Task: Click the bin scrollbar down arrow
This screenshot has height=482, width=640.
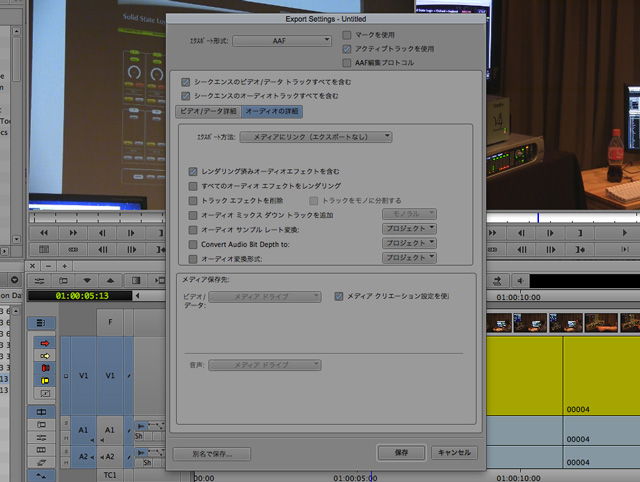Action: 16,239
